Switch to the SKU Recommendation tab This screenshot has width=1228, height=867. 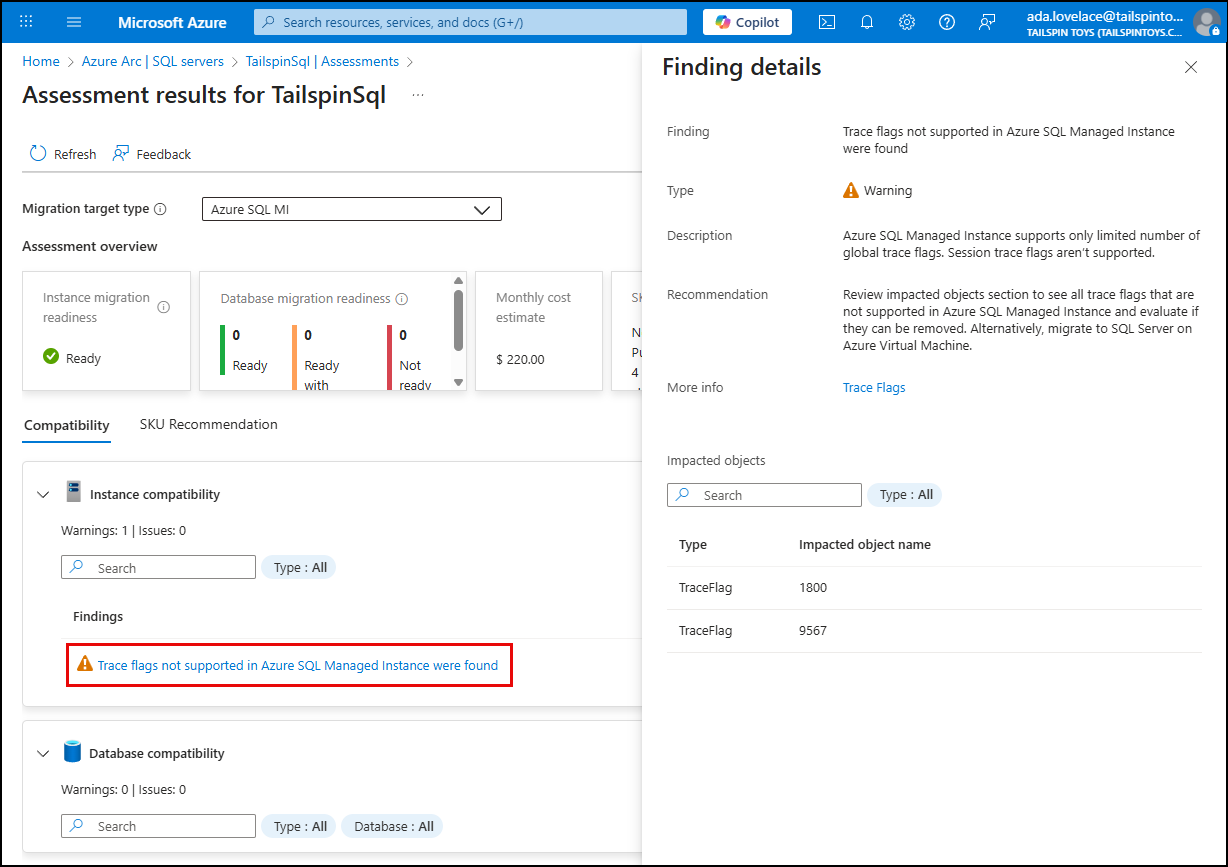pyautogui.click(x=208, y=424)
